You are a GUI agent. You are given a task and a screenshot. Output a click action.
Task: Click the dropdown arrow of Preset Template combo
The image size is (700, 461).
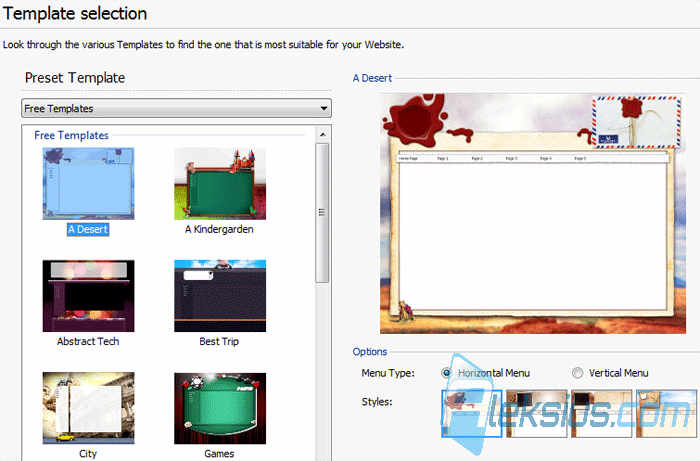[324, 108]
